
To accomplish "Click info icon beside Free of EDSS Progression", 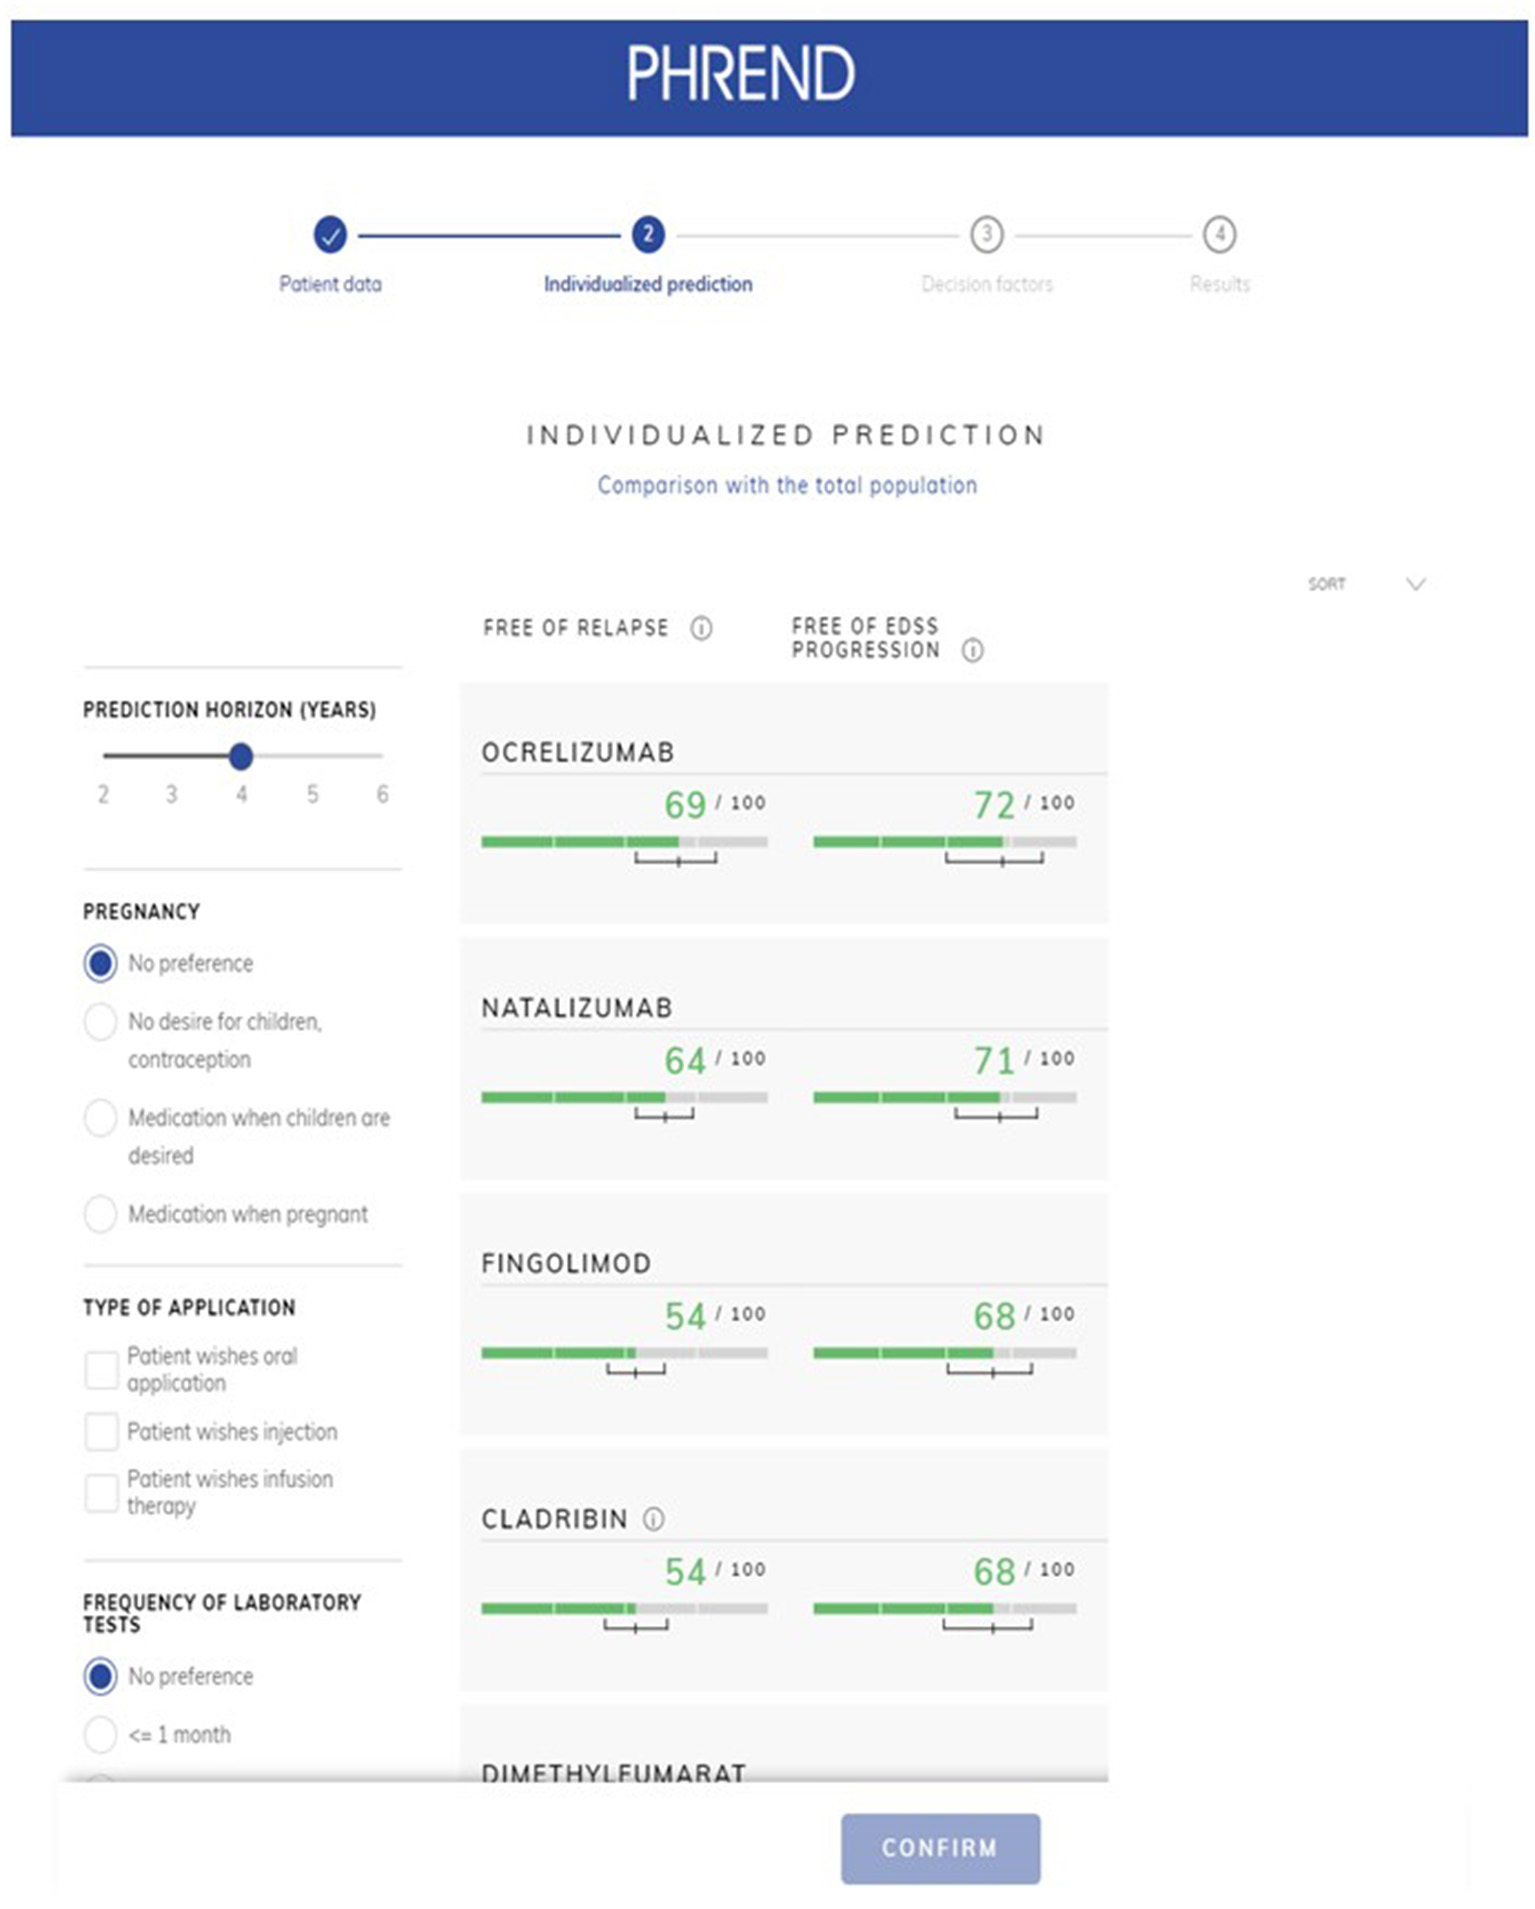I will (x=972, y=651).
